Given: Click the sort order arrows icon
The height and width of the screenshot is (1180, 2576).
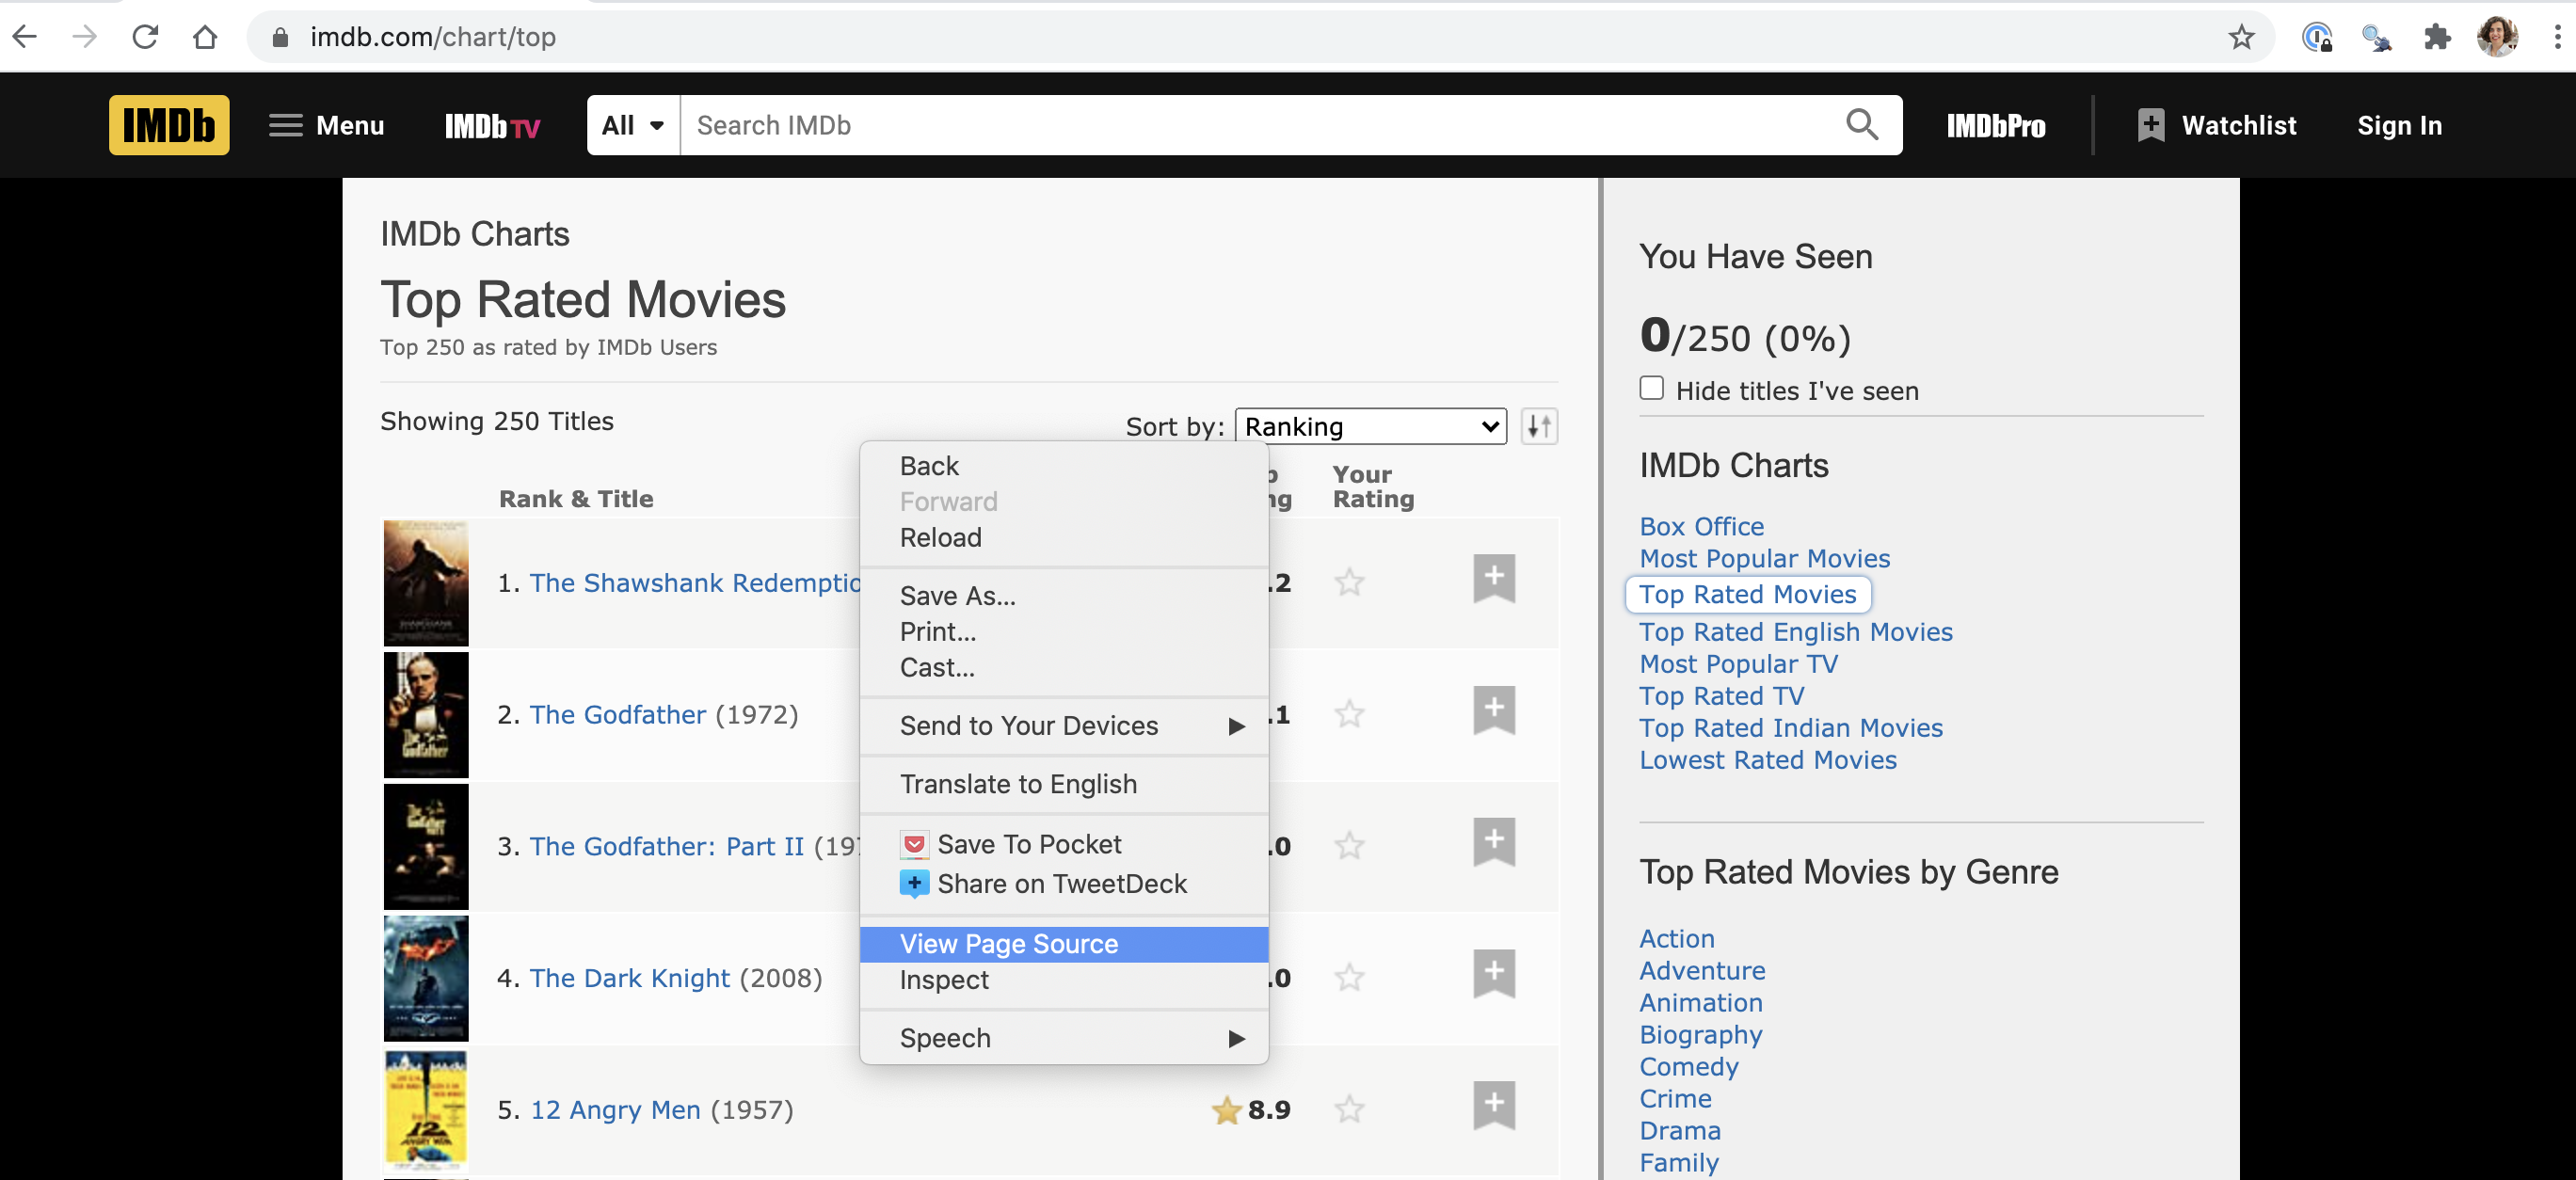Looking at the screenshot, I should [1539, 427].
